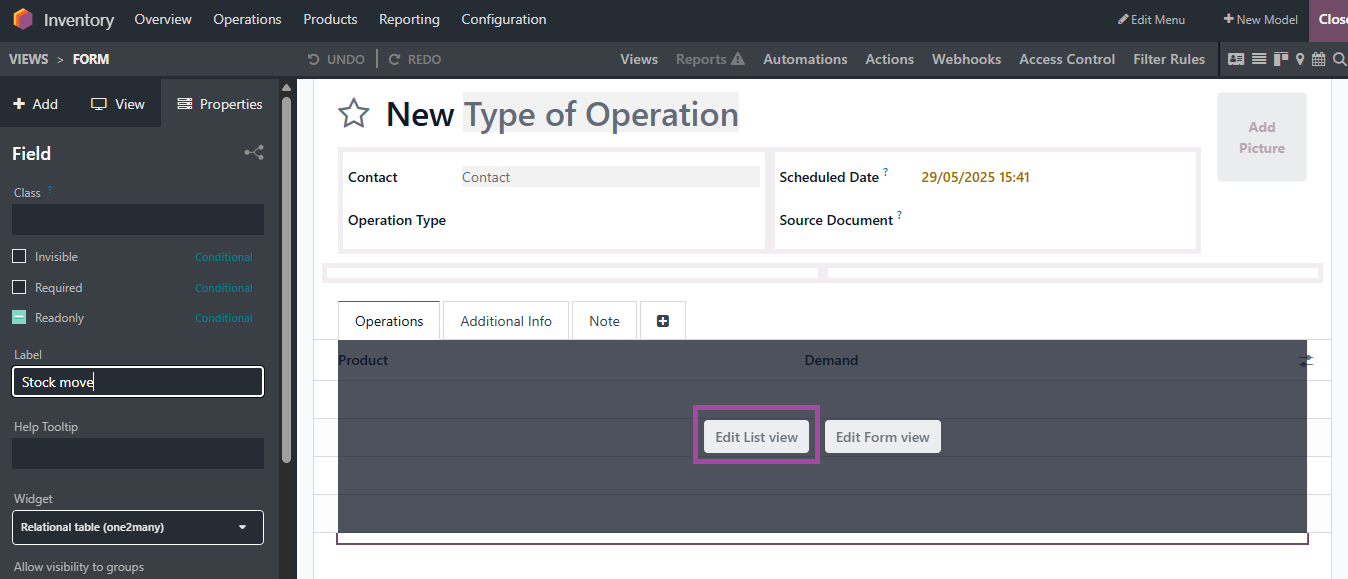Select the Note notebook tab
The height and width of the screenshot is (579, 1348).
click(604, 321)
